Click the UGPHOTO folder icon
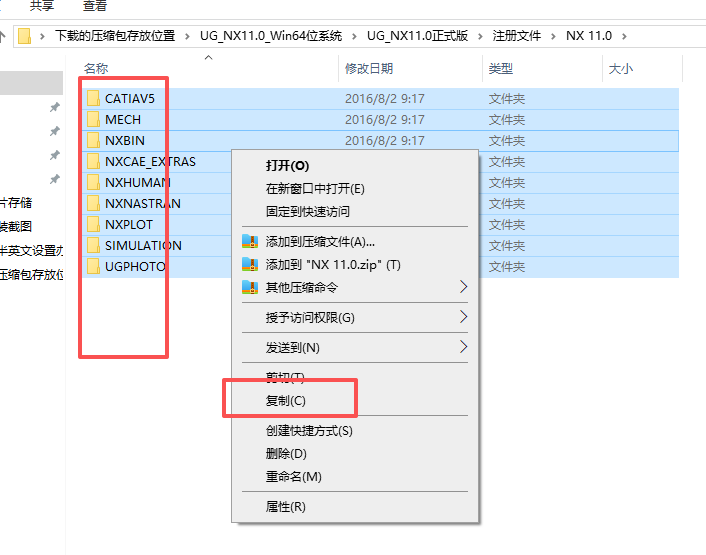Image resolution: width=706 pixels, height=555 pixels. pos(93,266)
